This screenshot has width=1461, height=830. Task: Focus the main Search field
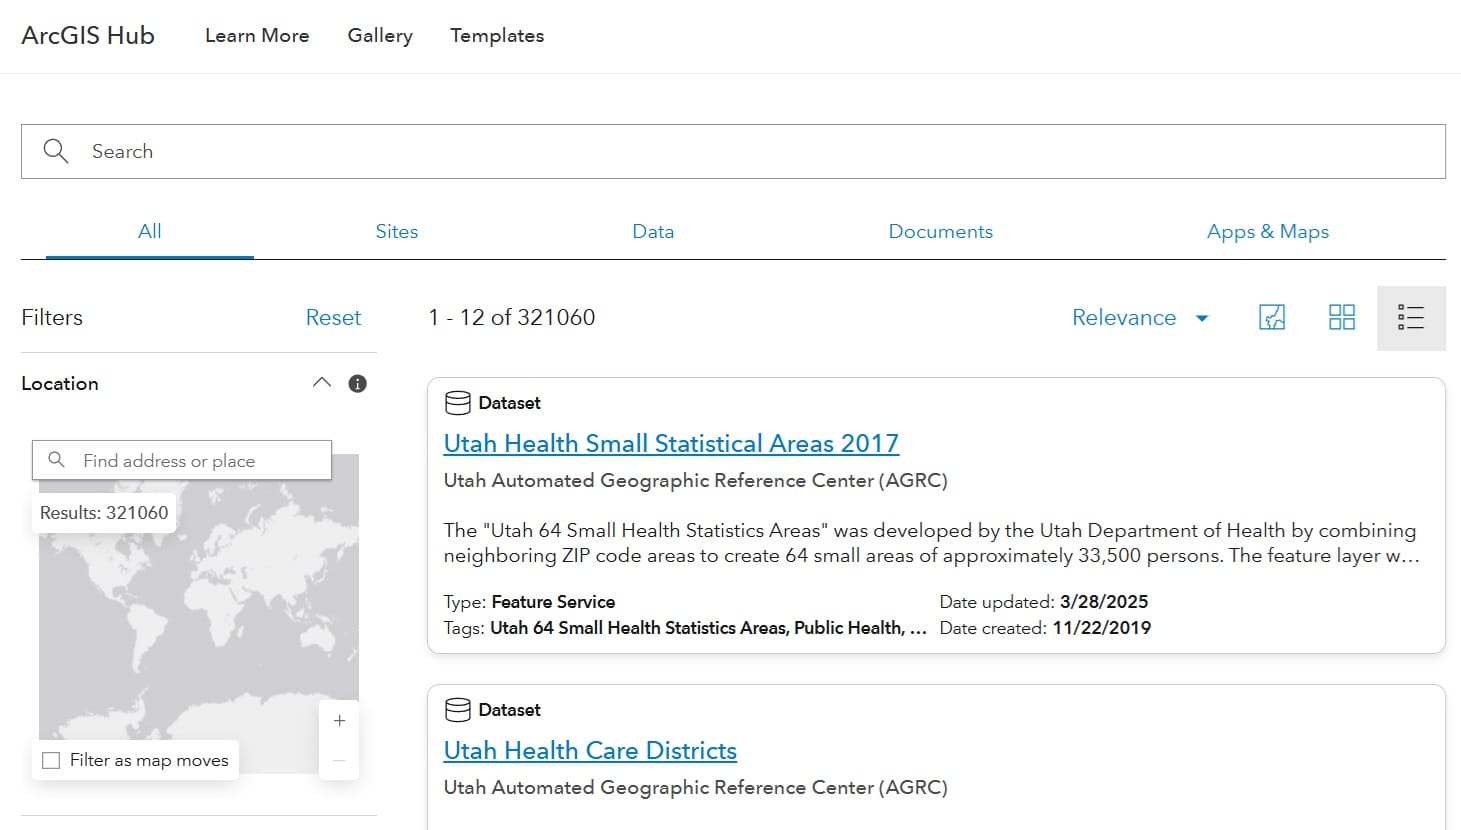[x=733, y=151]
